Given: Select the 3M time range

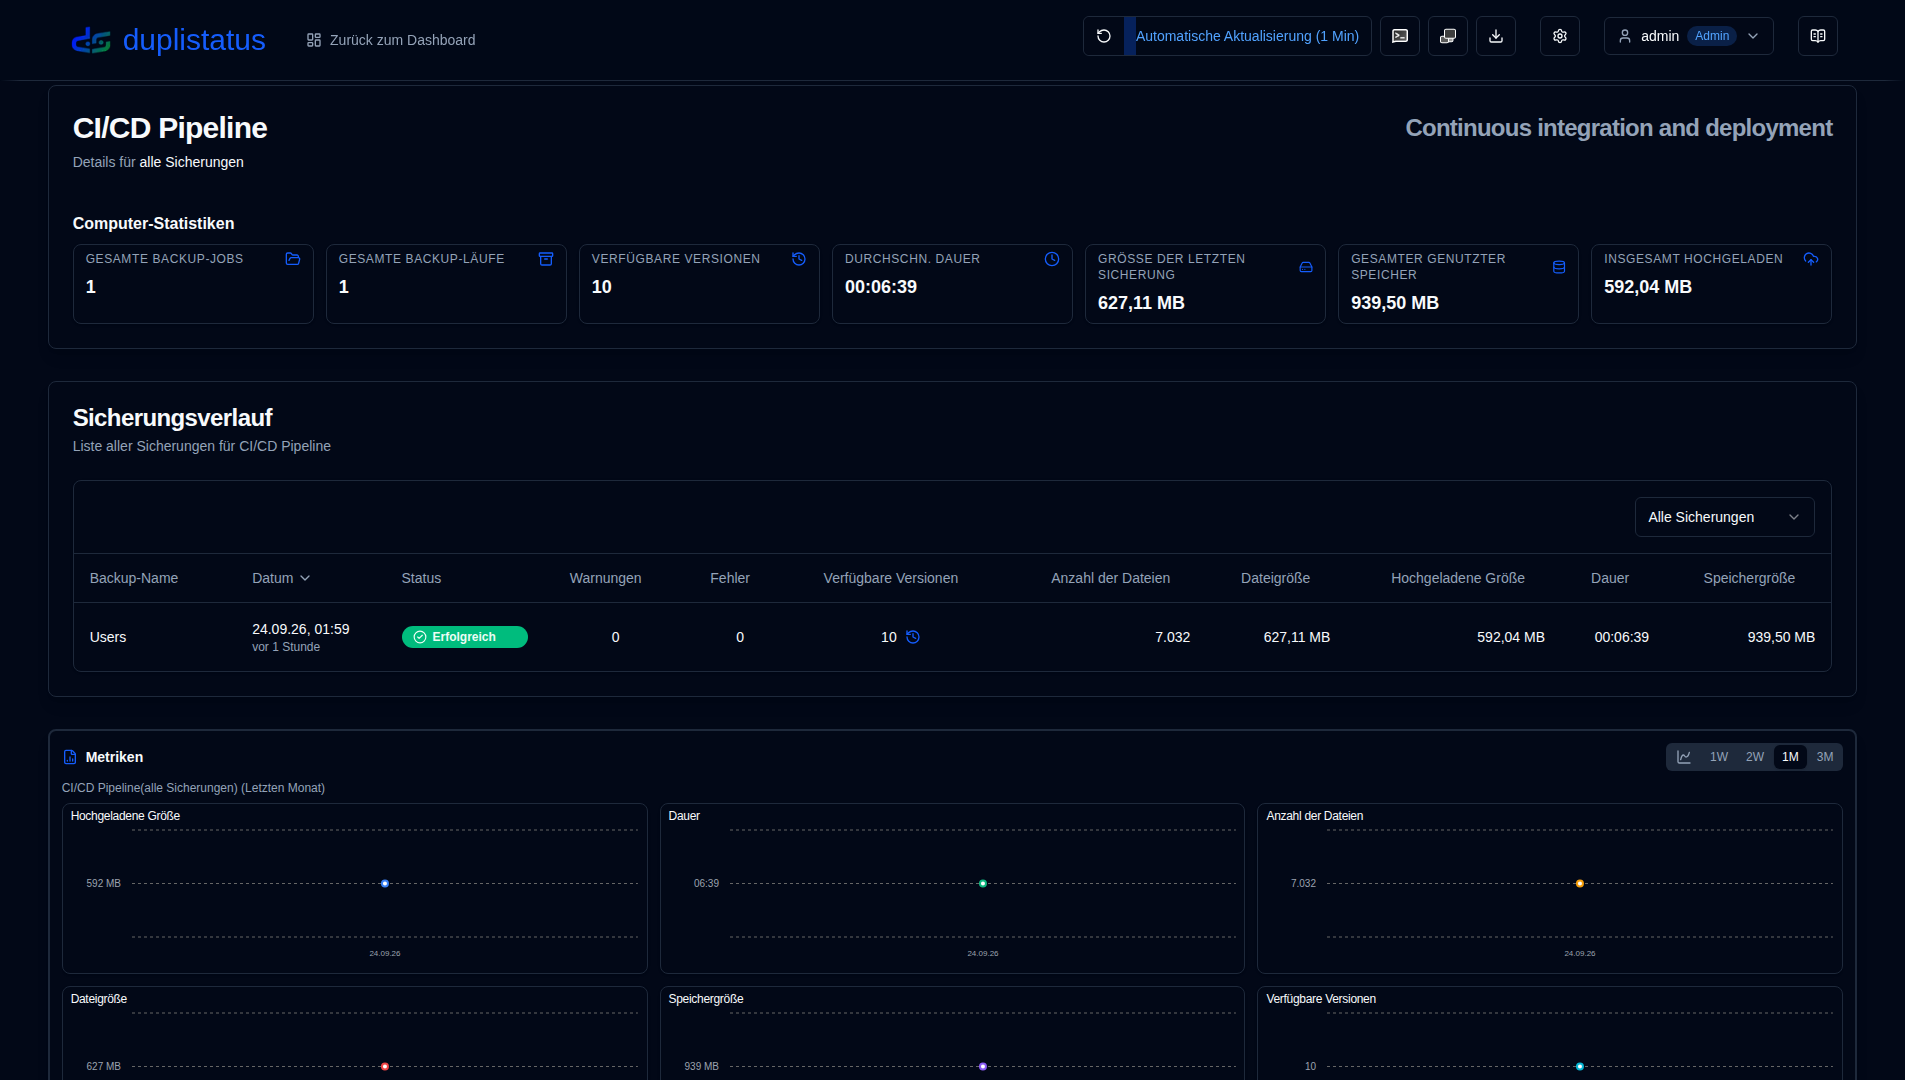Looking at the screenshot, I should point(1825,757).
